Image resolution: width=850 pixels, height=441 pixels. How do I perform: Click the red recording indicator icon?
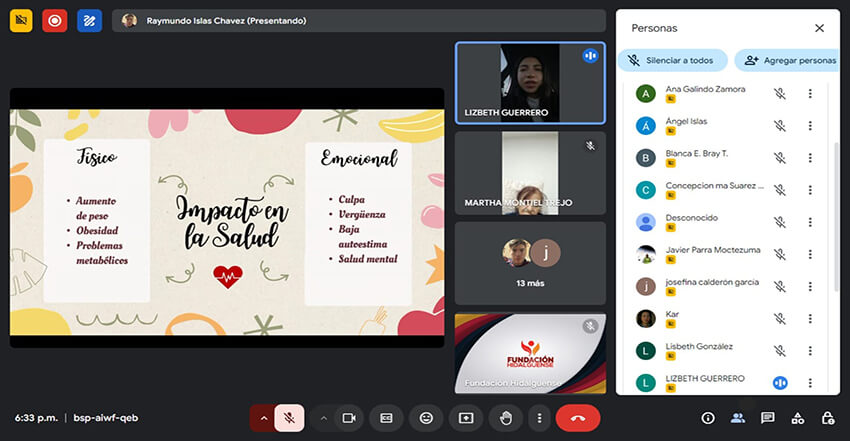point(54,20)
